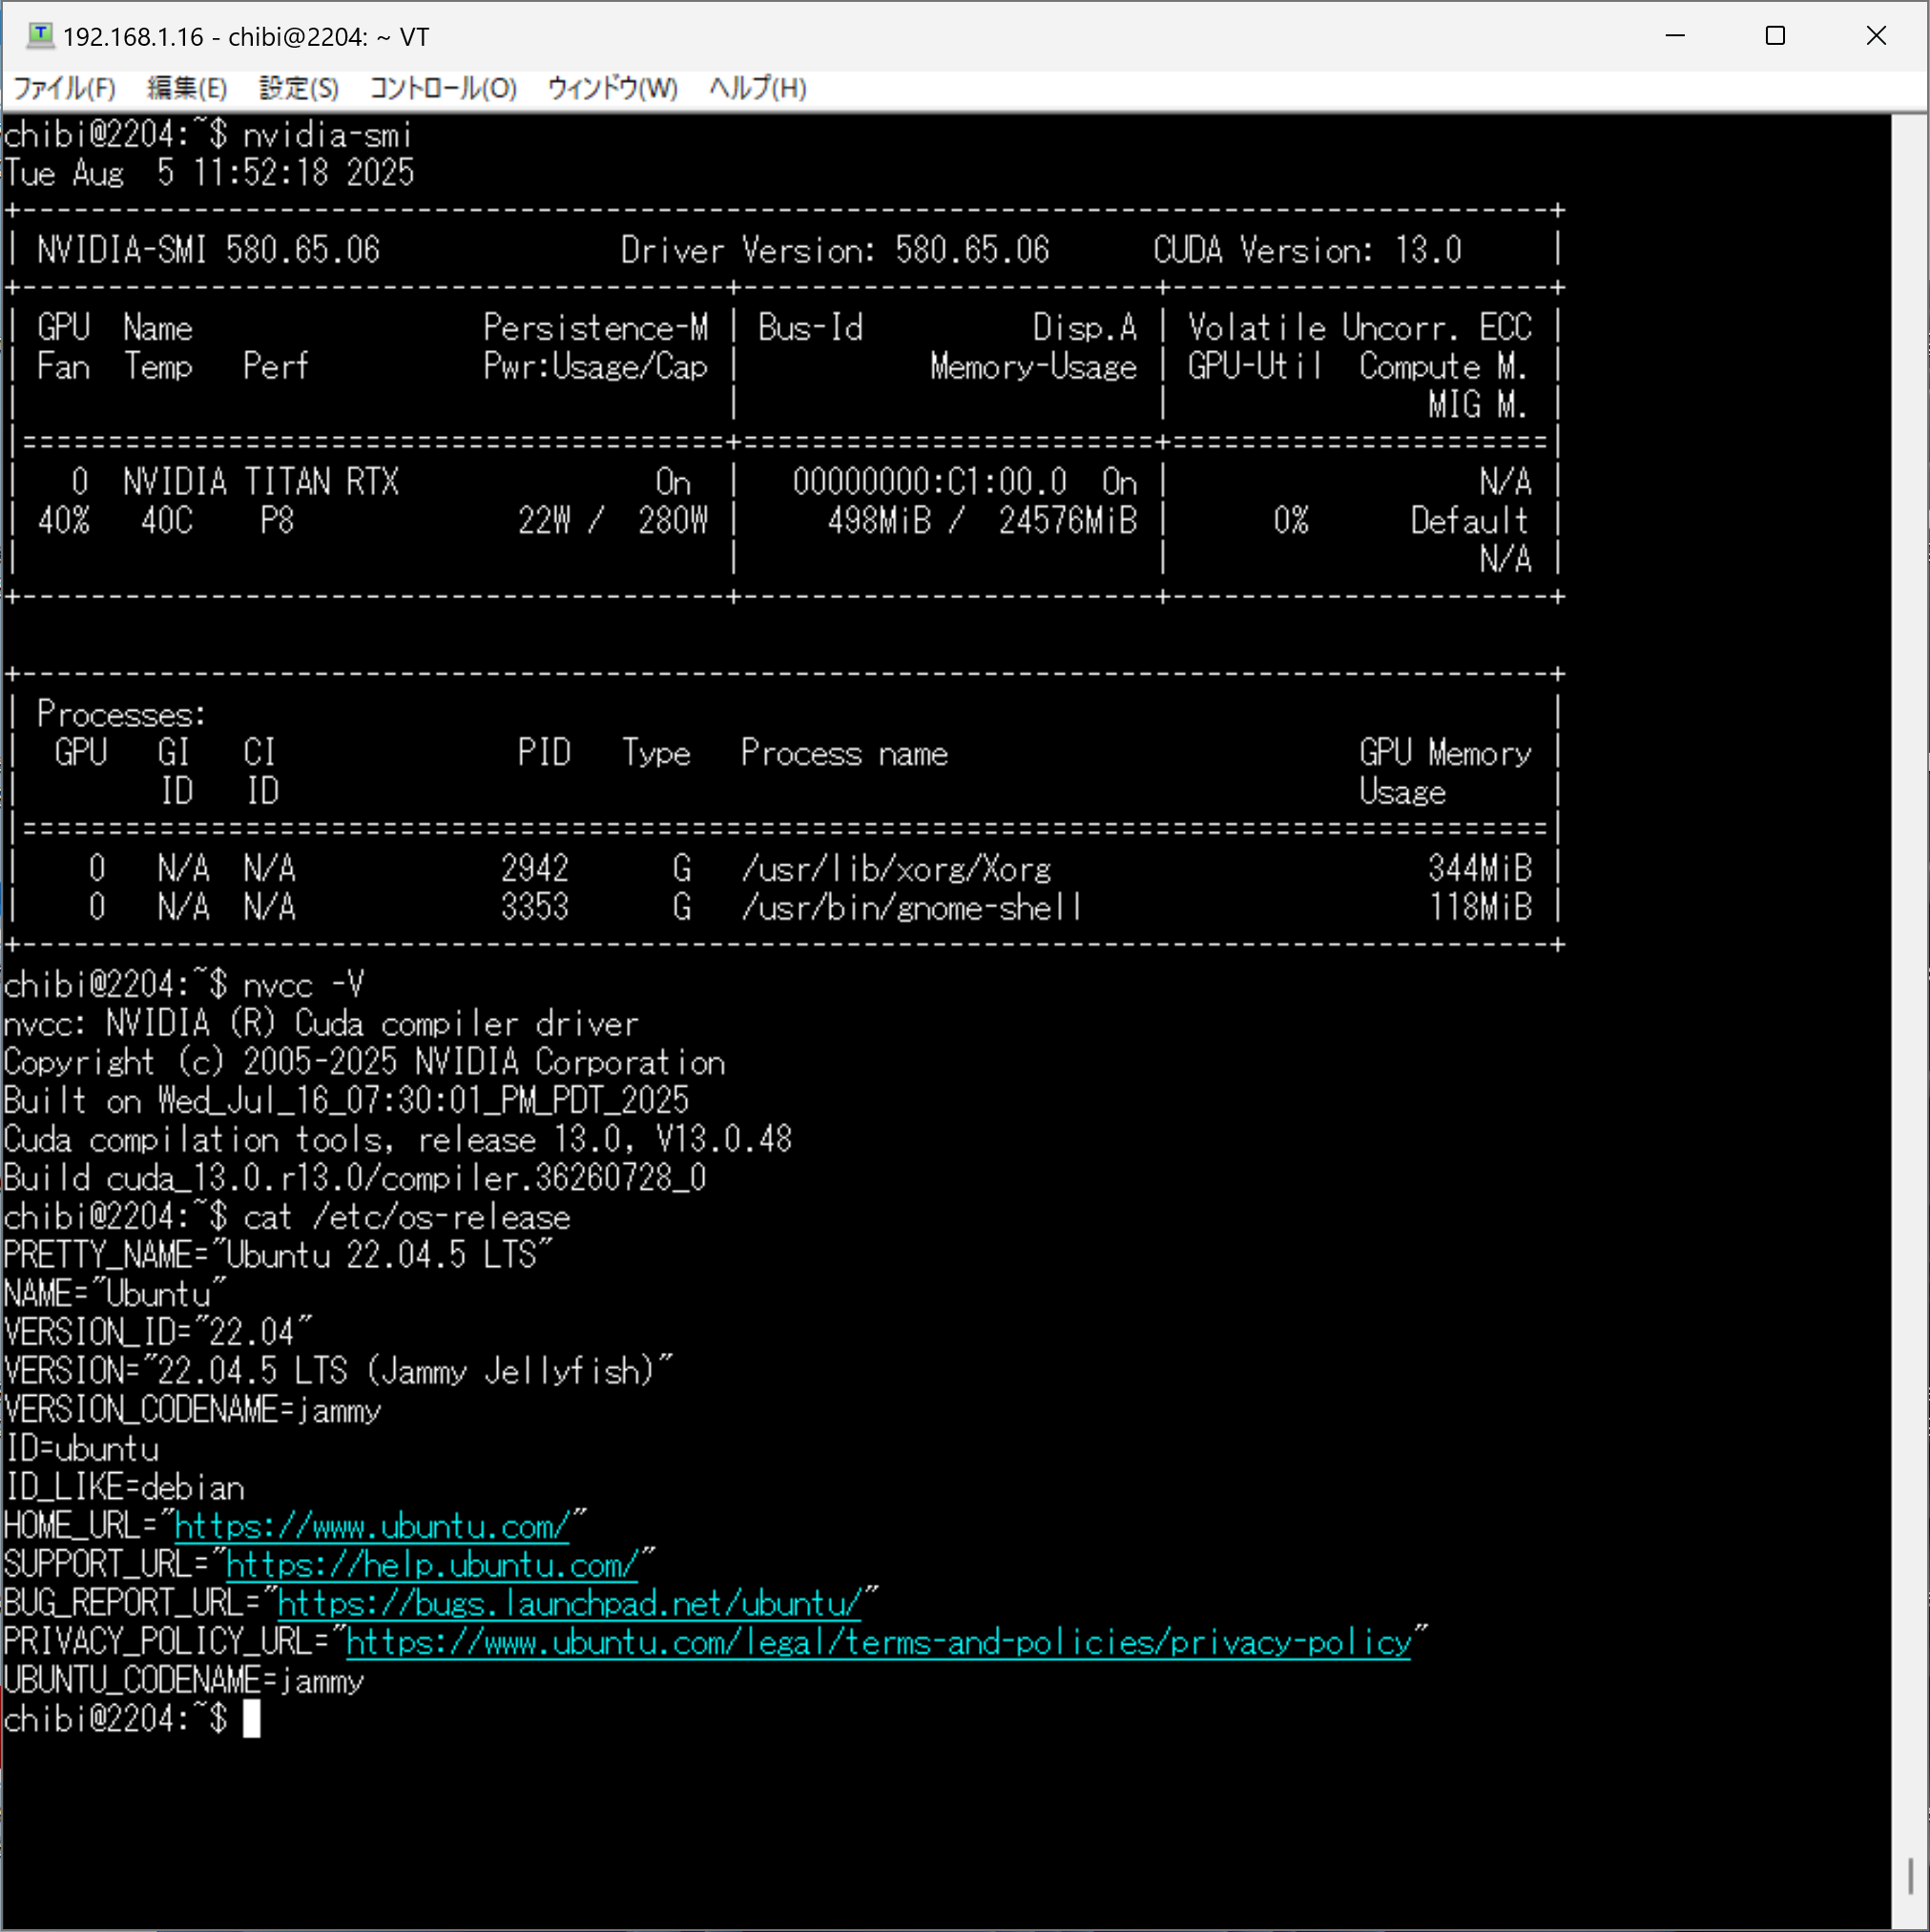The image size is (1930, 1932).
Task: Minimize the Tera Term window
Action: [1675, 36]
